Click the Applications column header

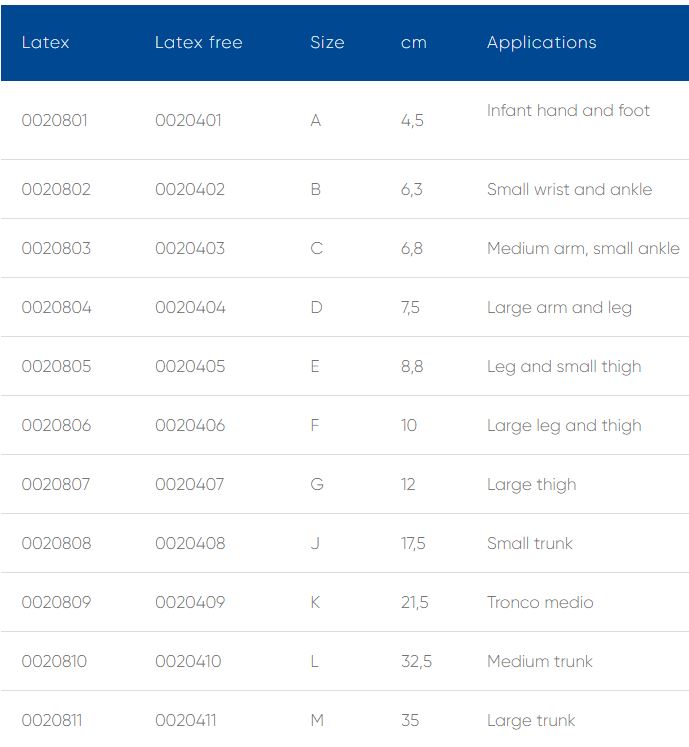(541, 42)
